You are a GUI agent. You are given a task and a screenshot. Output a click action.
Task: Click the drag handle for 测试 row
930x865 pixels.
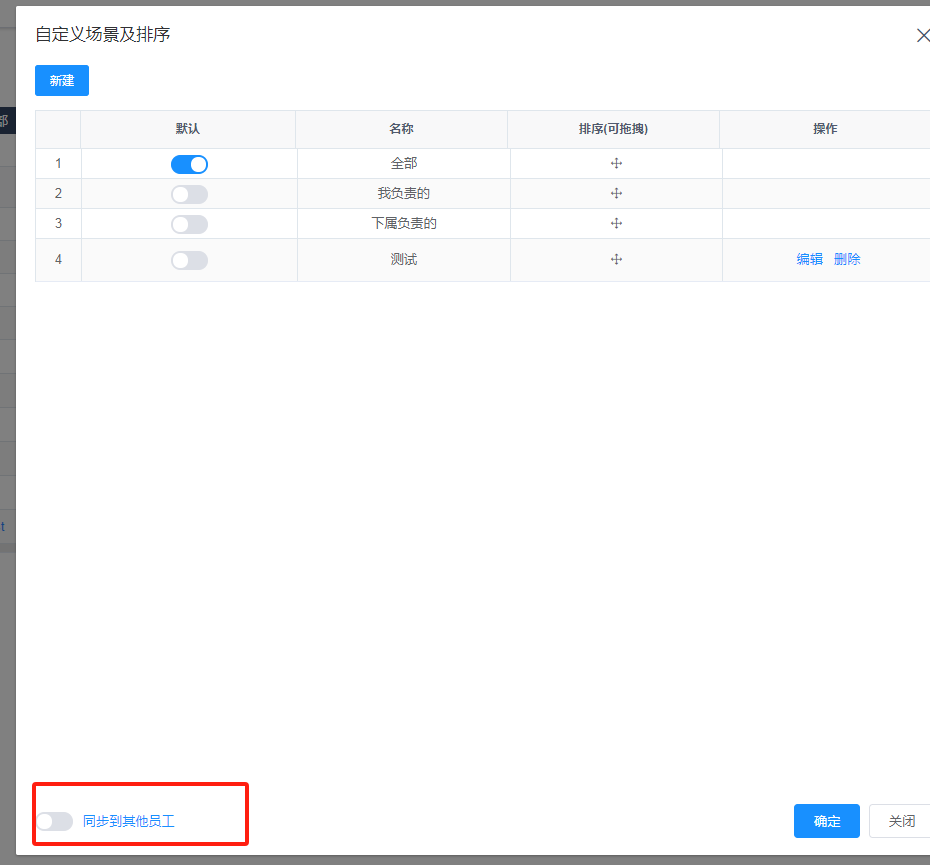pos(616,260)
